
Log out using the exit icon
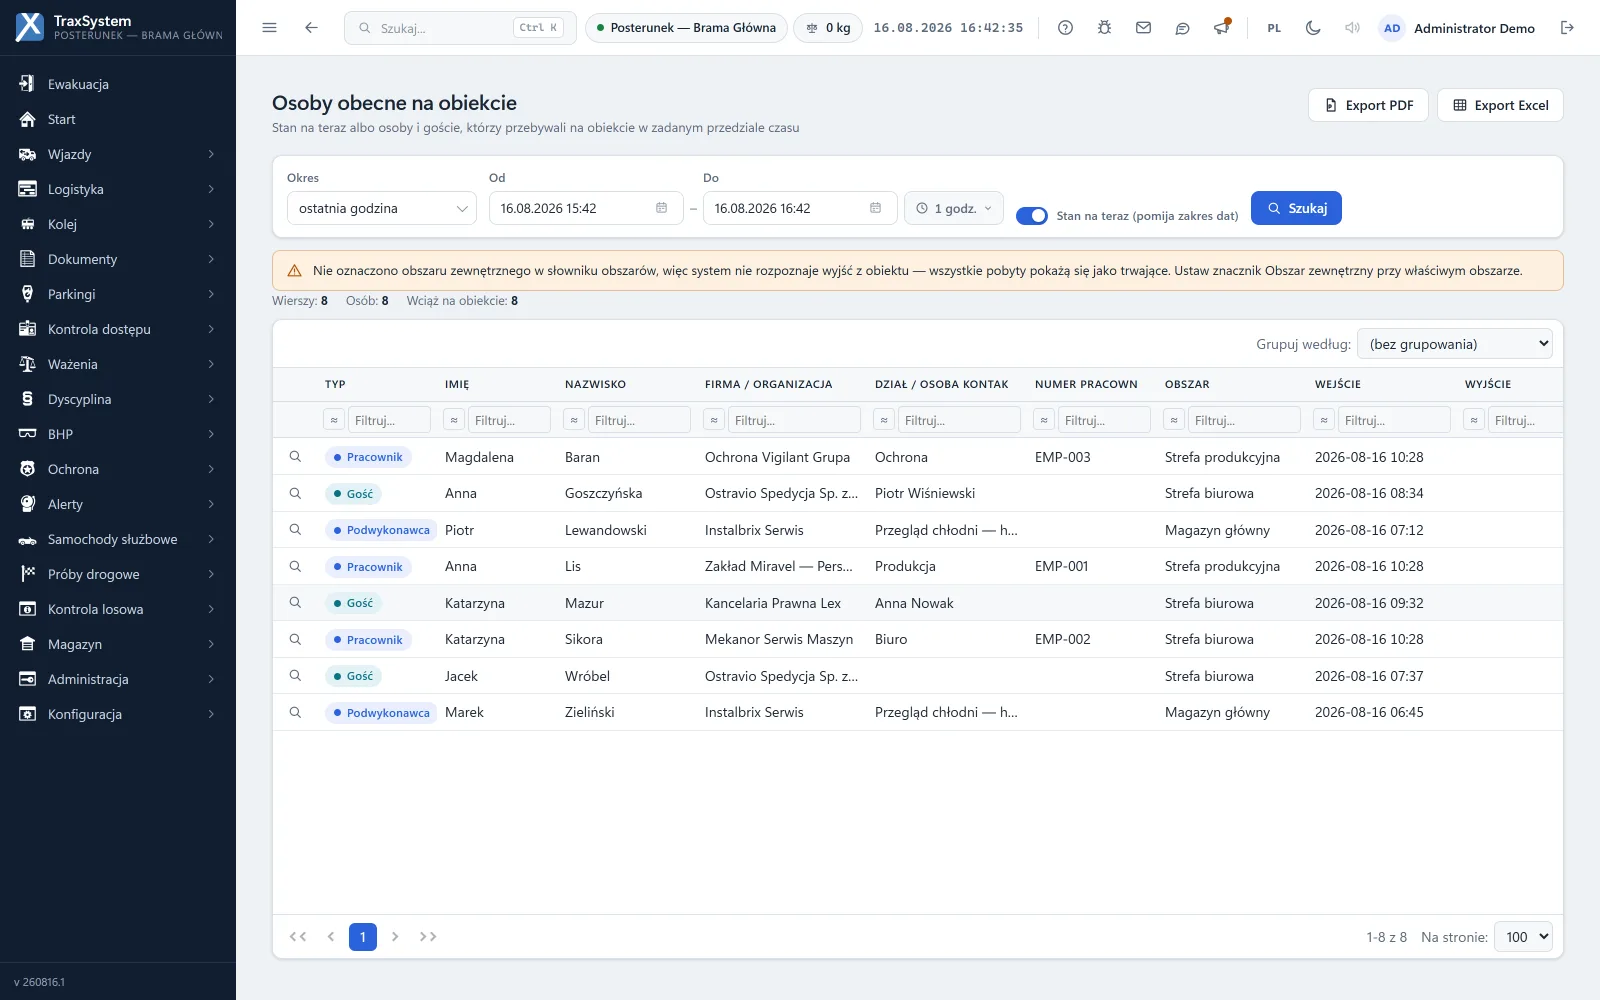1567,28
